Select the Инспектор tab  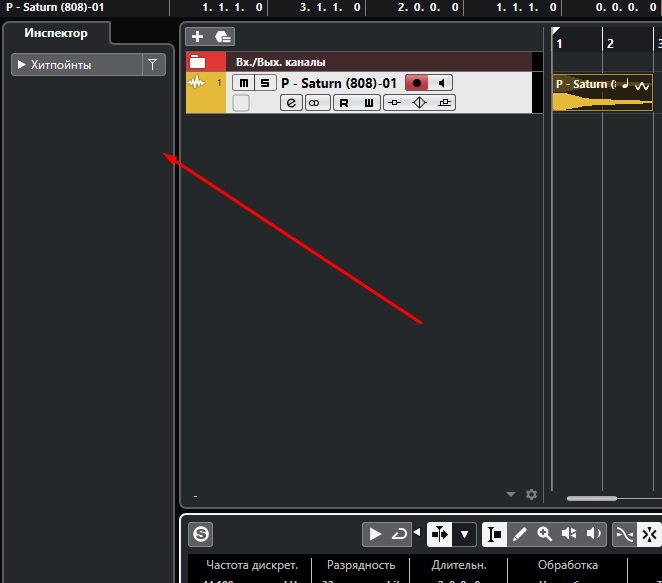(x=56, y=33)
